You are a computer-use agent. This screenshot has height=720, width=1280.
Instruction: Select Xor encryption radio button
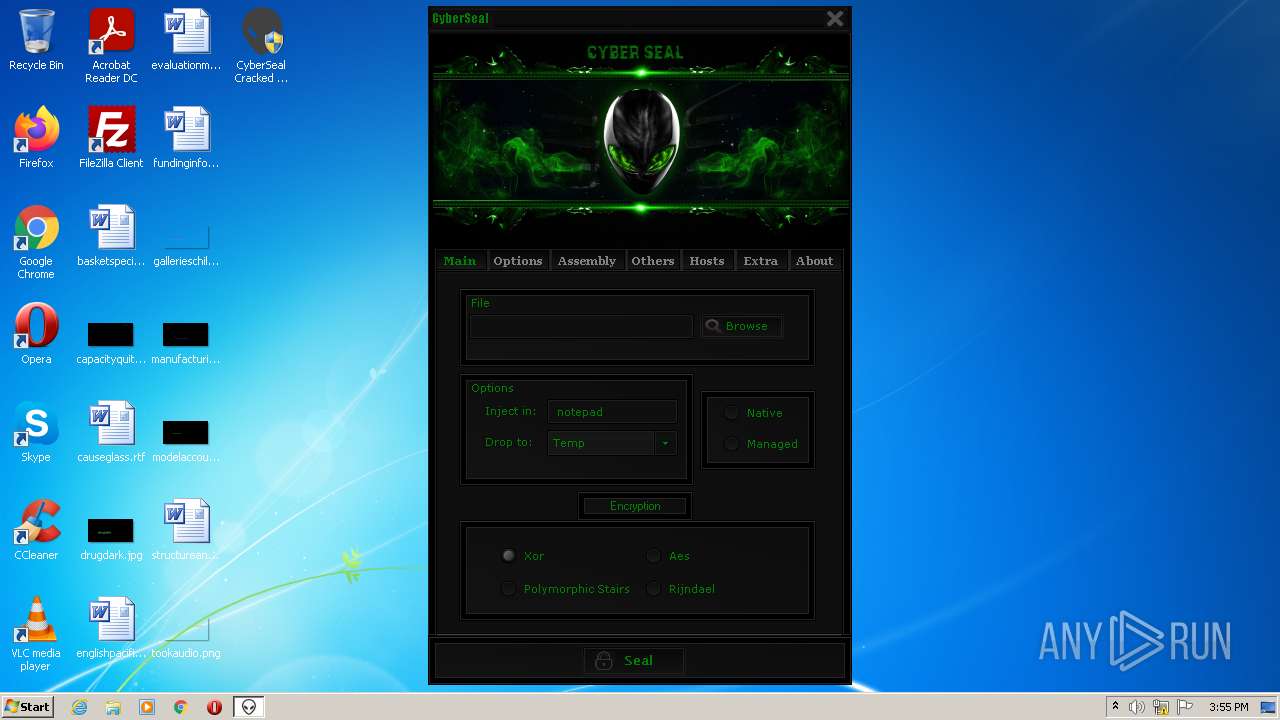point(523,556)
